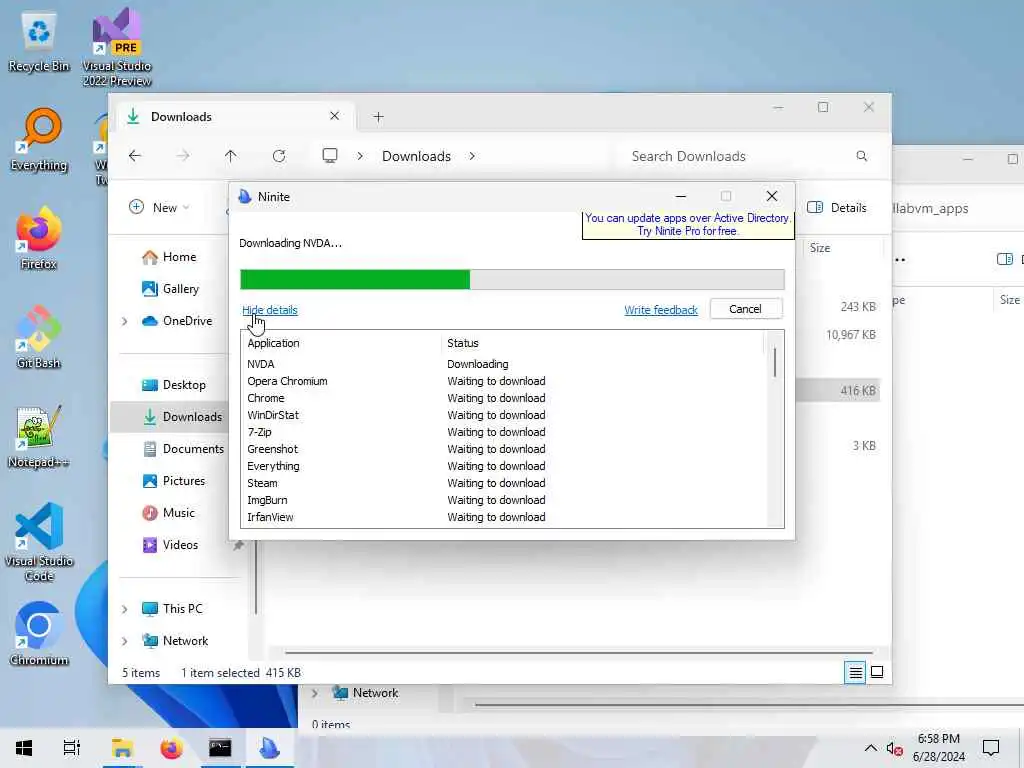Expand Network node in the background window
Screen dimensions: 1024x768
[x=315, y=693]
